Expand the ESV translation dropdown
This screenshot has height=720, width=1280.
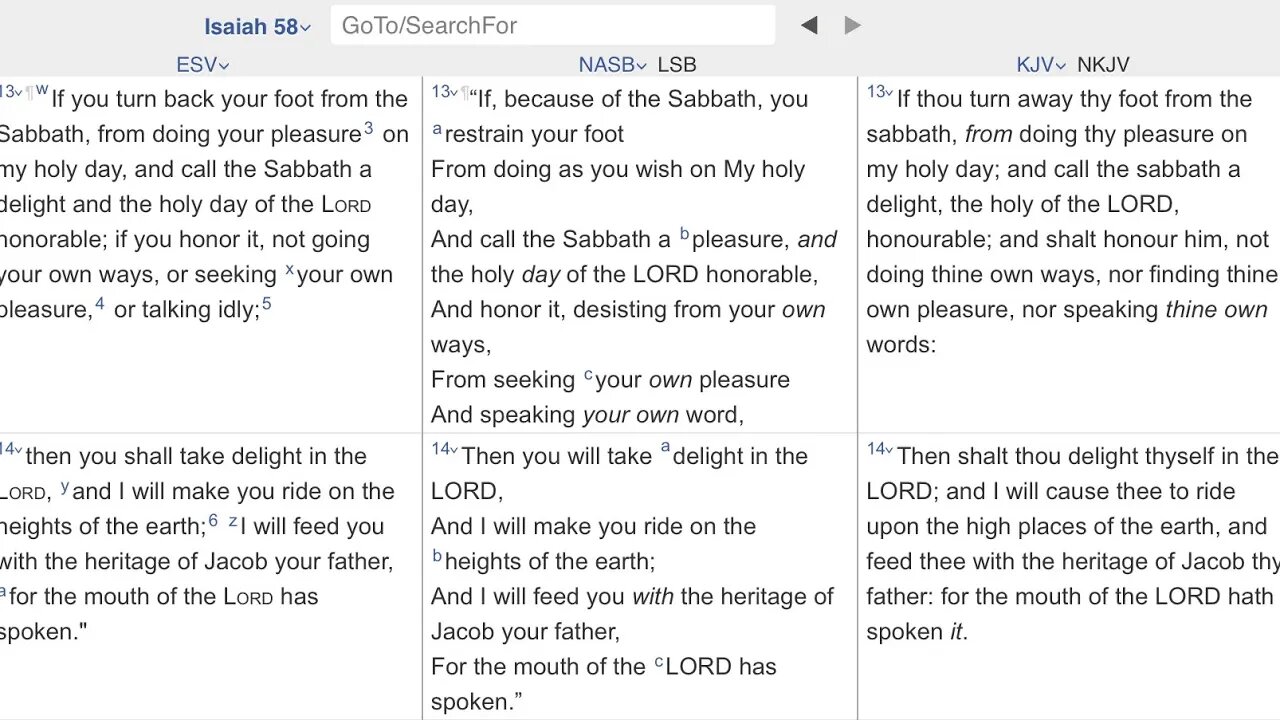(x=202, y=65)
